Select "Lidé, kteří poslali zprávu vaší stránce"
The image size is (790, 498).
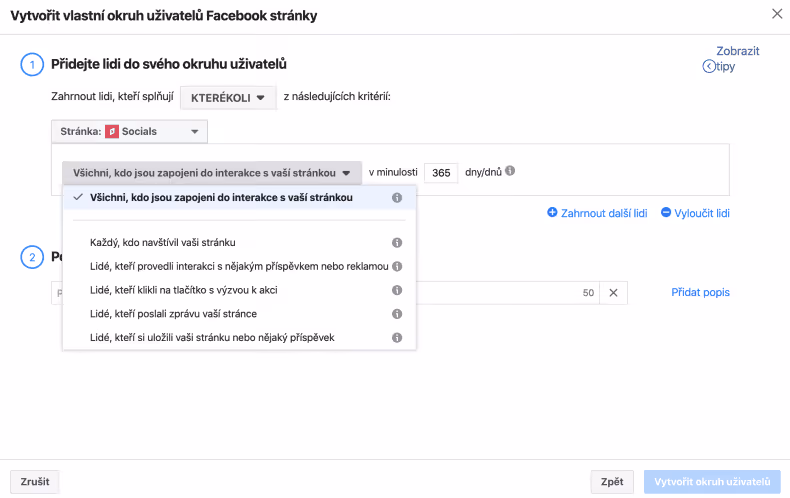pyautogui.click(x=239, y=314)
